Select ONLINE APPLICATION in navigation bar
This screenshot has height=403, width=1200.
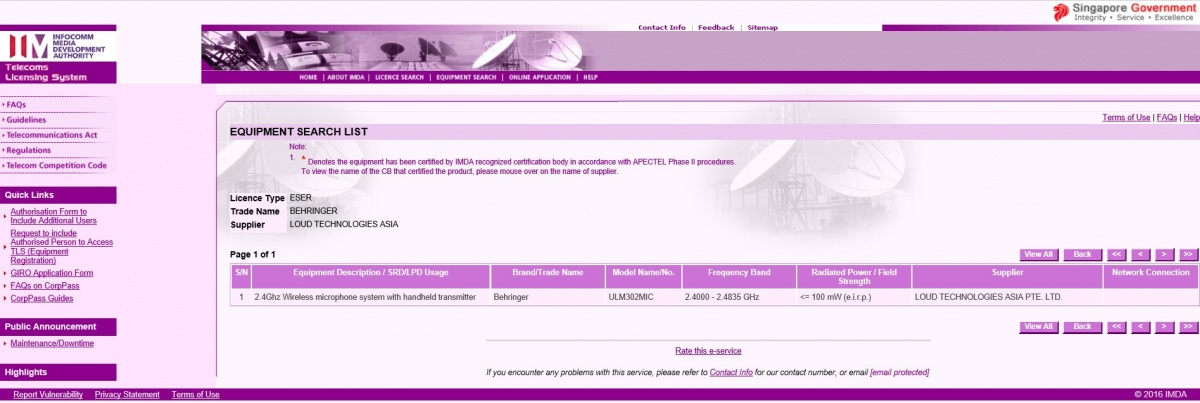[x=539, y=77]
